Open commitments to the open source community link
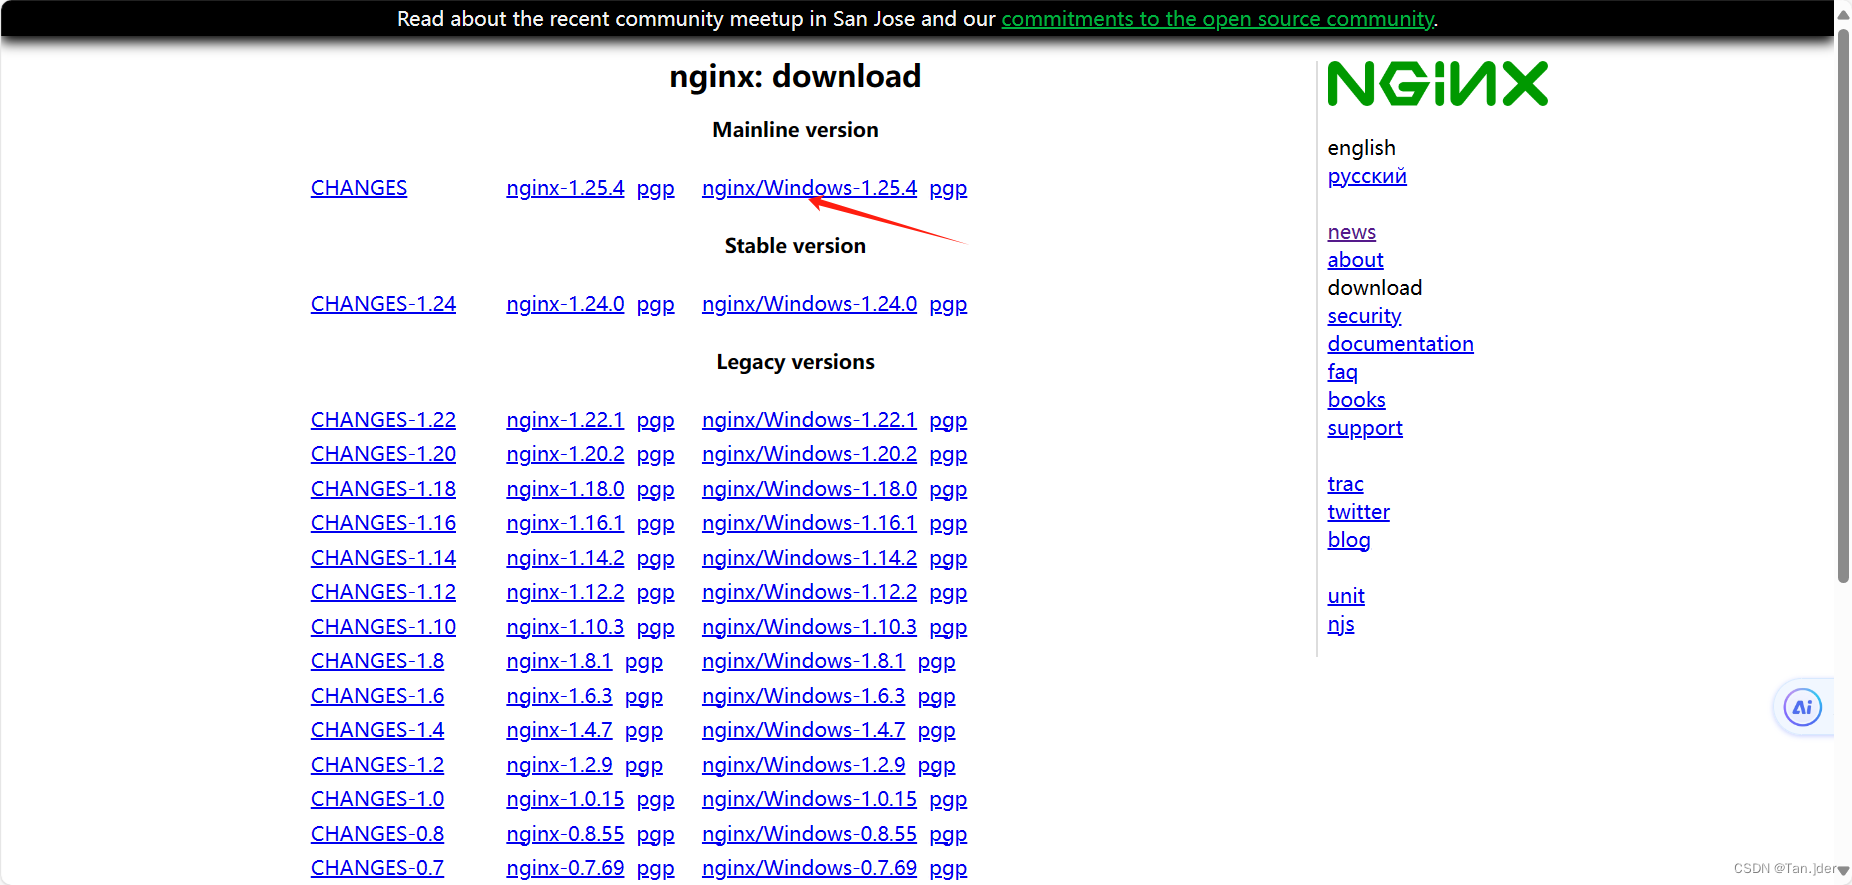Image resolution: width=1852 pixels, height=885 pixels. [x=1217, y=19]
